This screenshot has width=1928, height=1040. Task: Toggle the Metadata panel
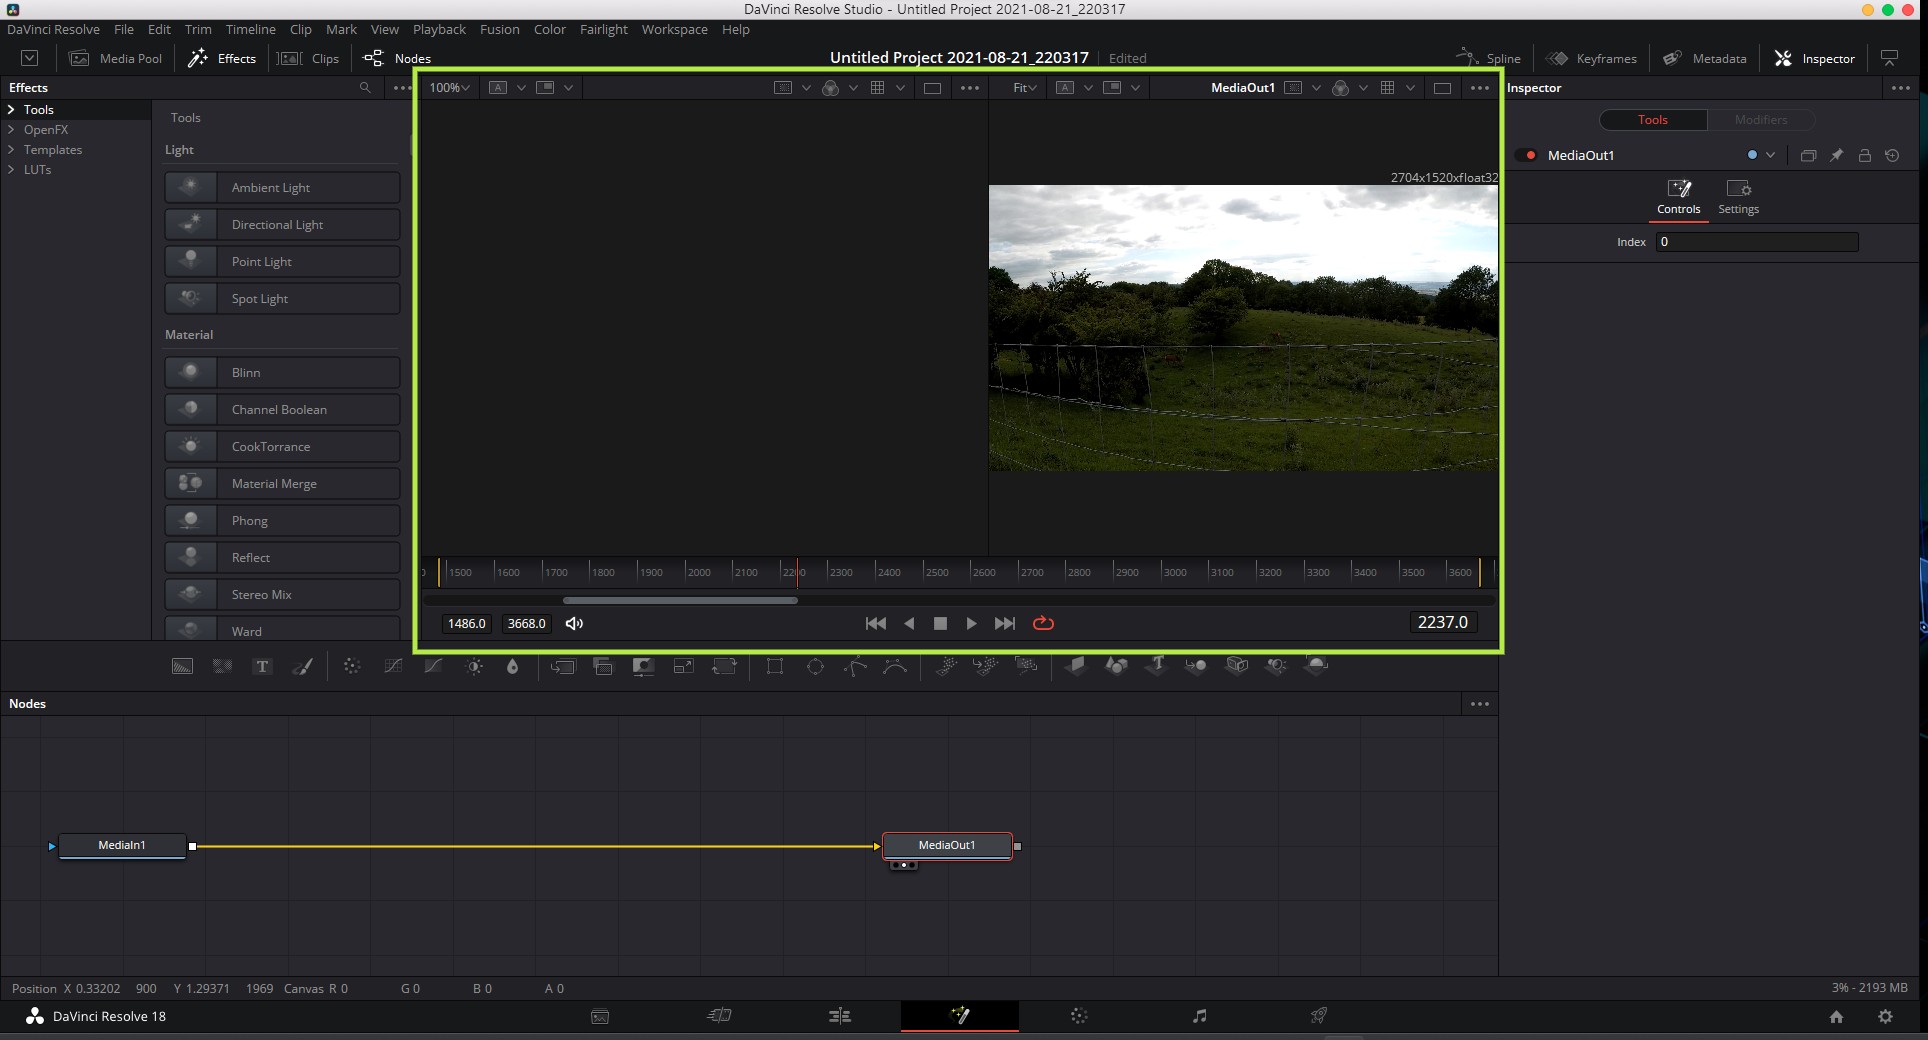(1705, 58)
